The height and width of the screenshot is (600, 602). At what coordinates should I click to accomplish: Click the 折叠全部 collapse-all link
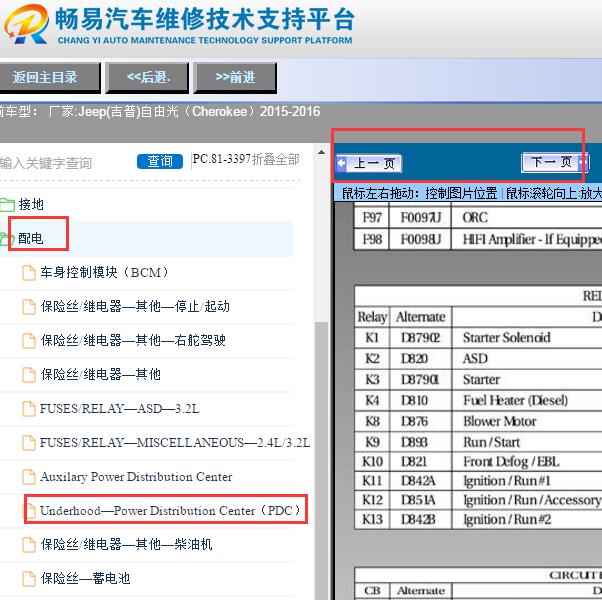275,159
